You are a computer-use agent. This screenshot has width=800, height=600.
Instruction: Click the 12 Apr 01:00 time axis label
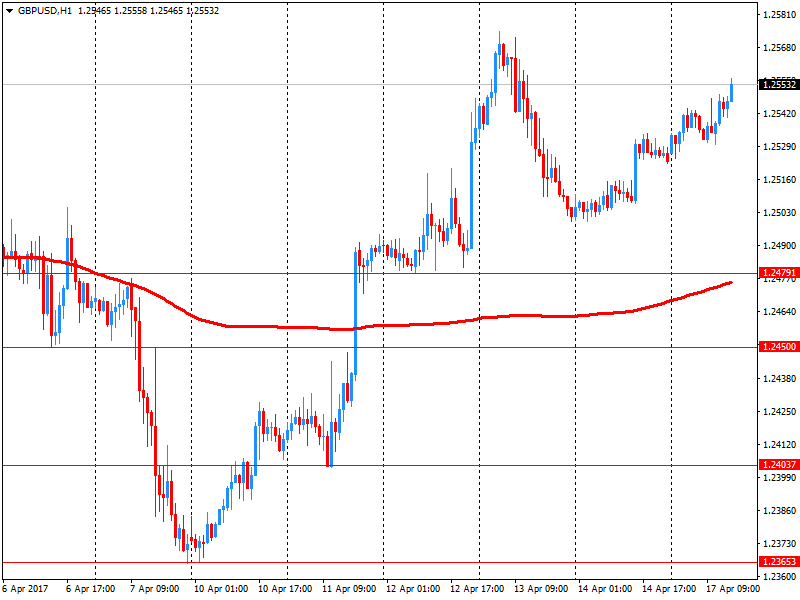413,589
